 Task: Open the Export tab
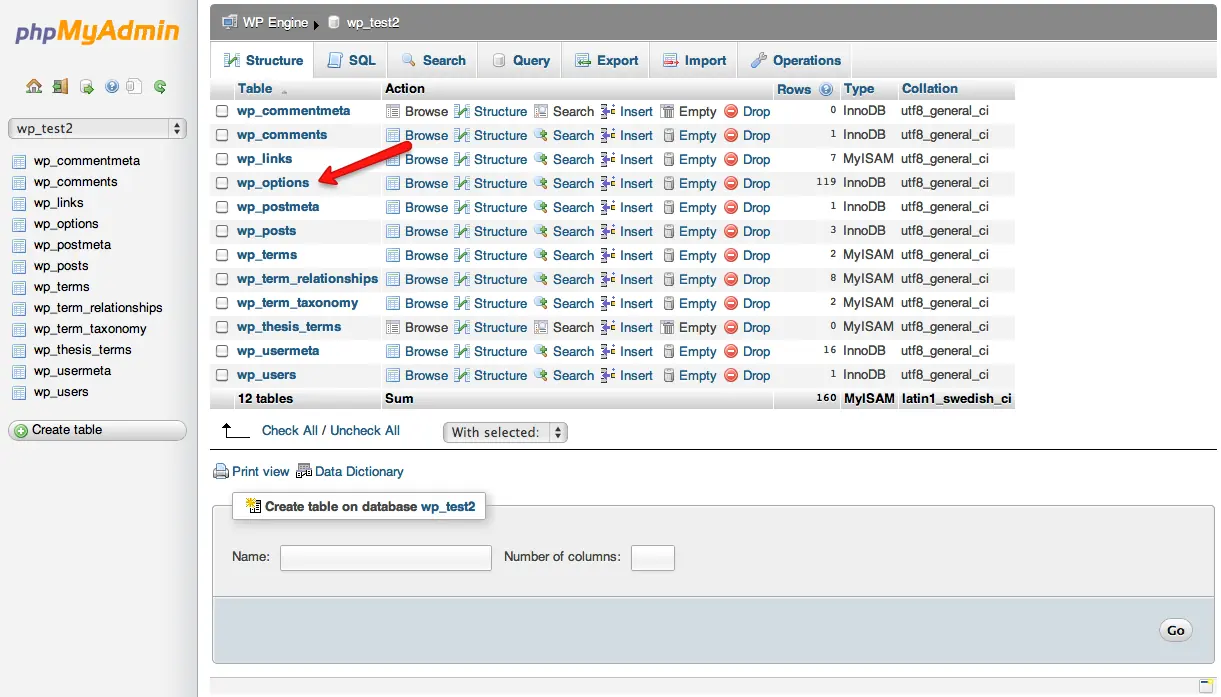606,60
